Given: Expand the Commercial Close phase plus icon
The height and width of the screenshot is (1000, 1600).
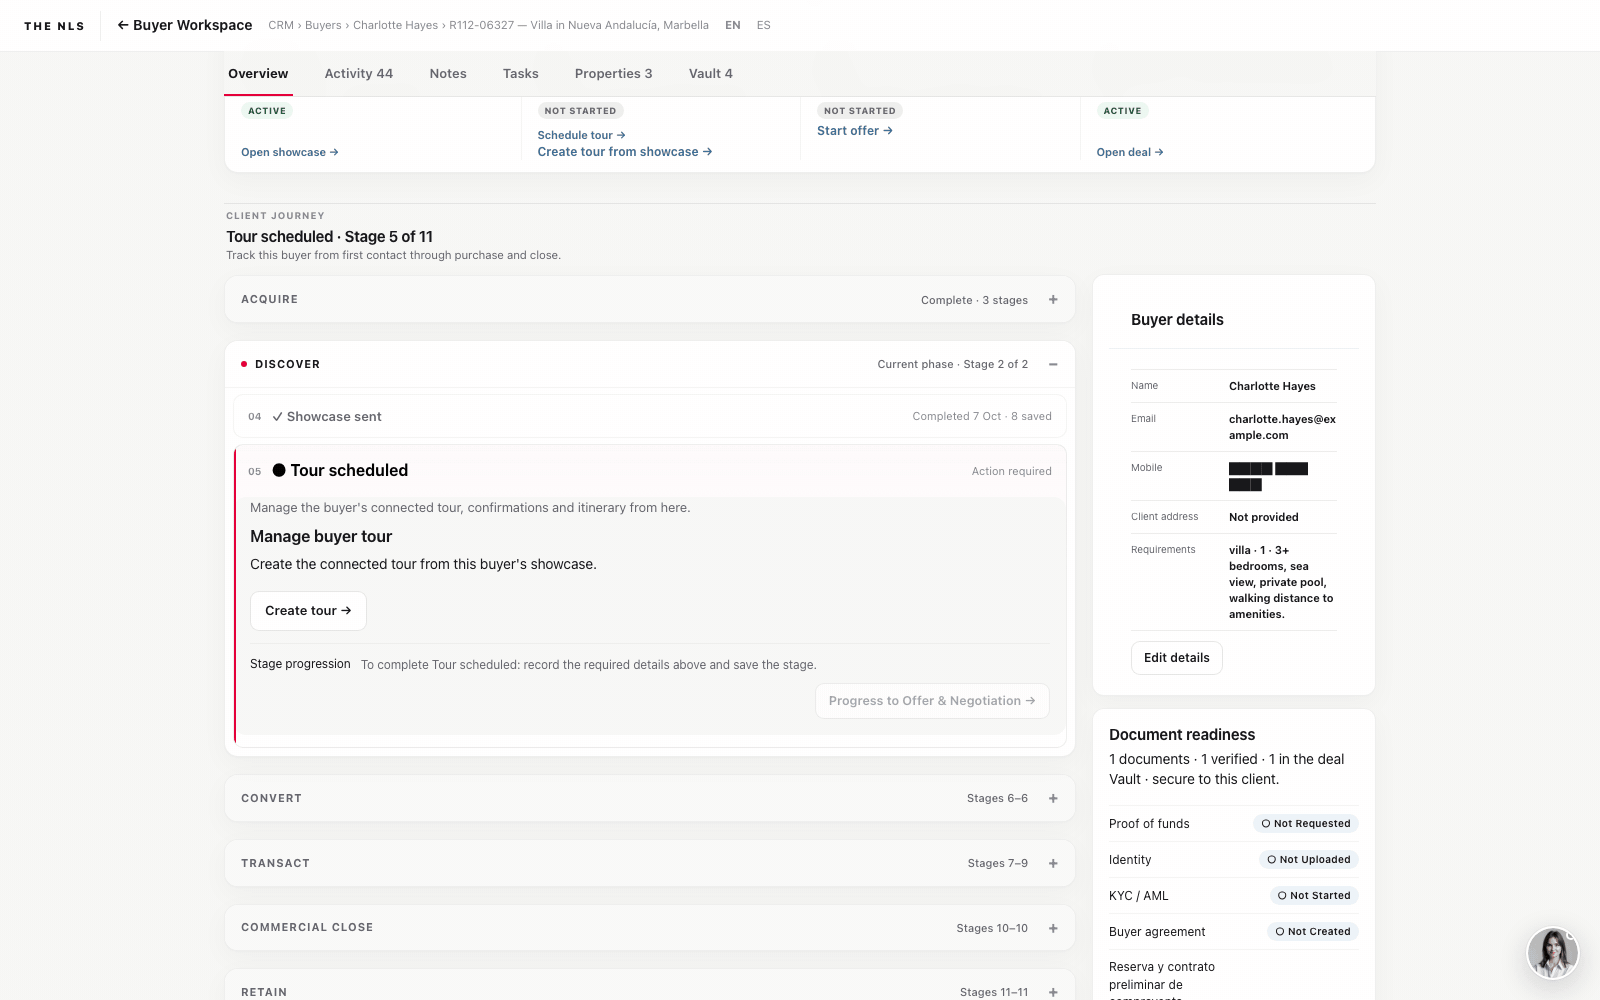Looking at the screenshot, I should coord(1053,928).
